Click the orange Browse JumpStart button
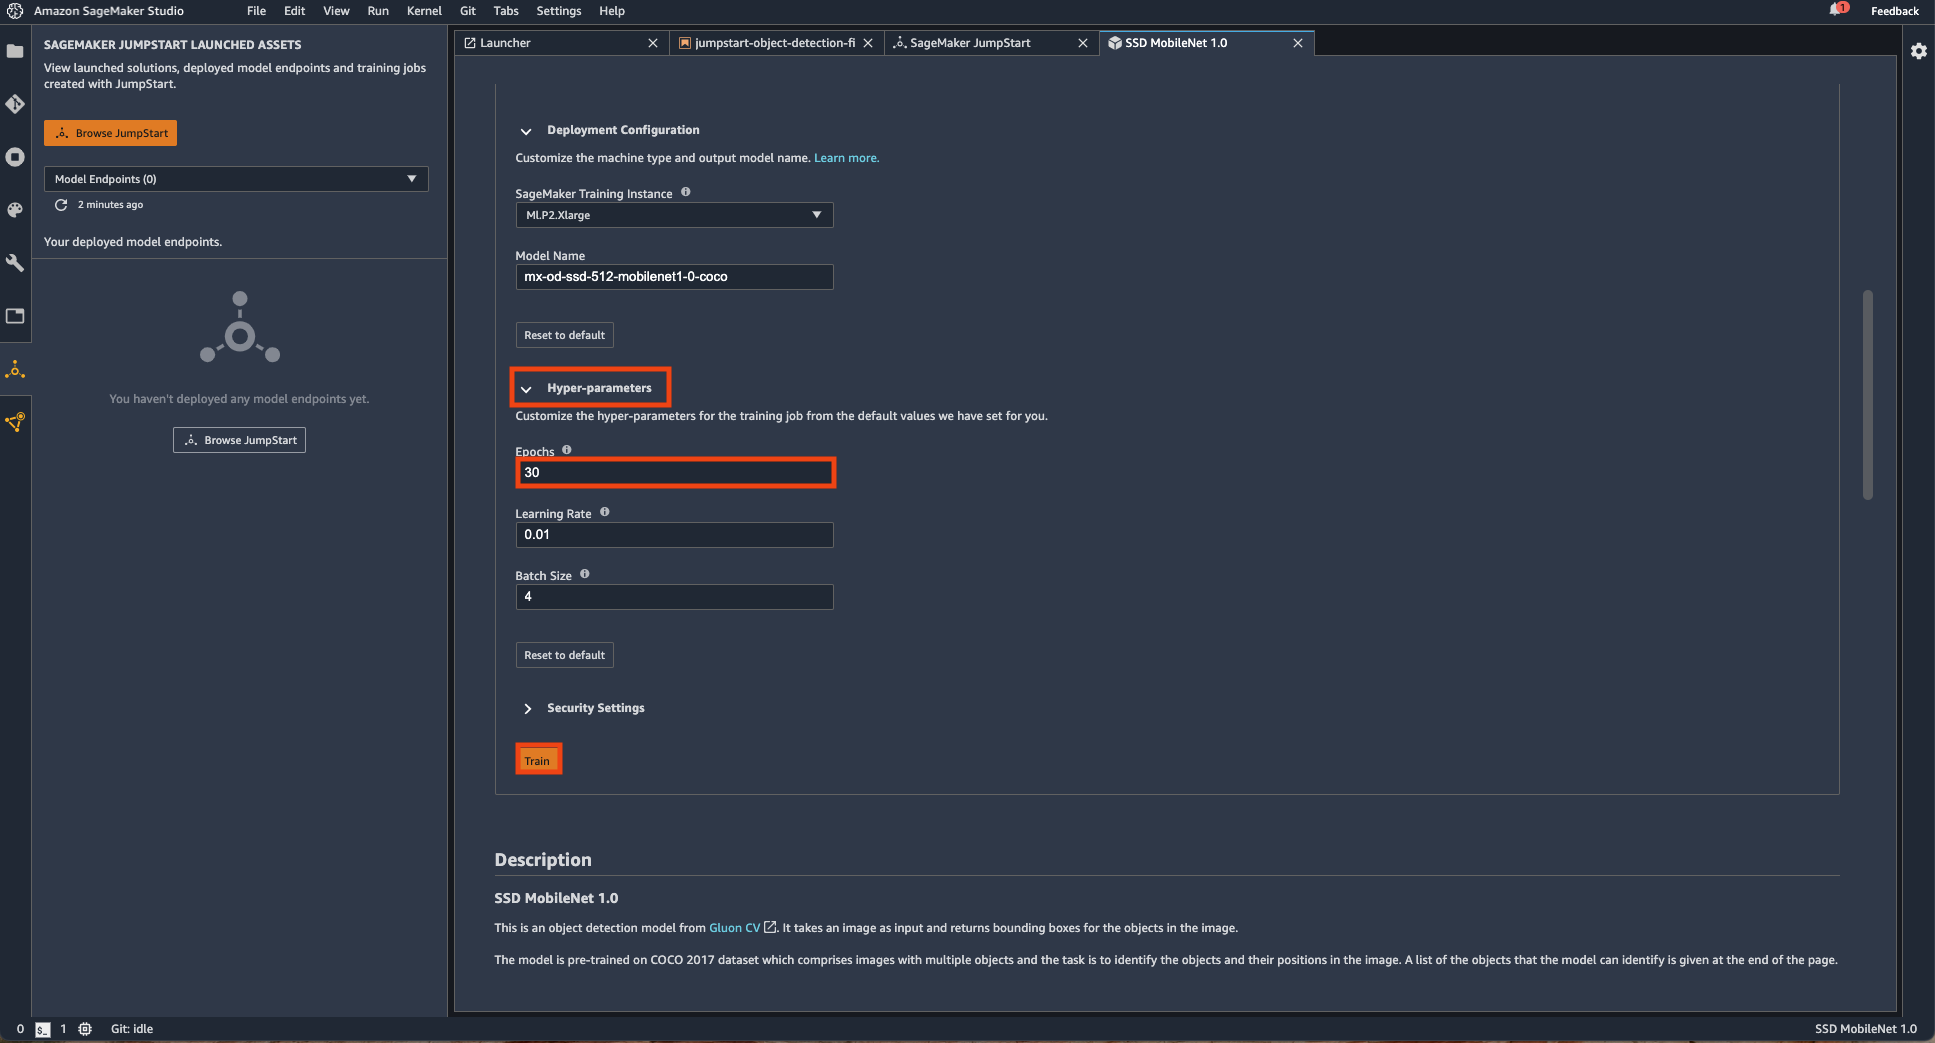This screenshot has width=1935, height=1043. tap(111, 133)
